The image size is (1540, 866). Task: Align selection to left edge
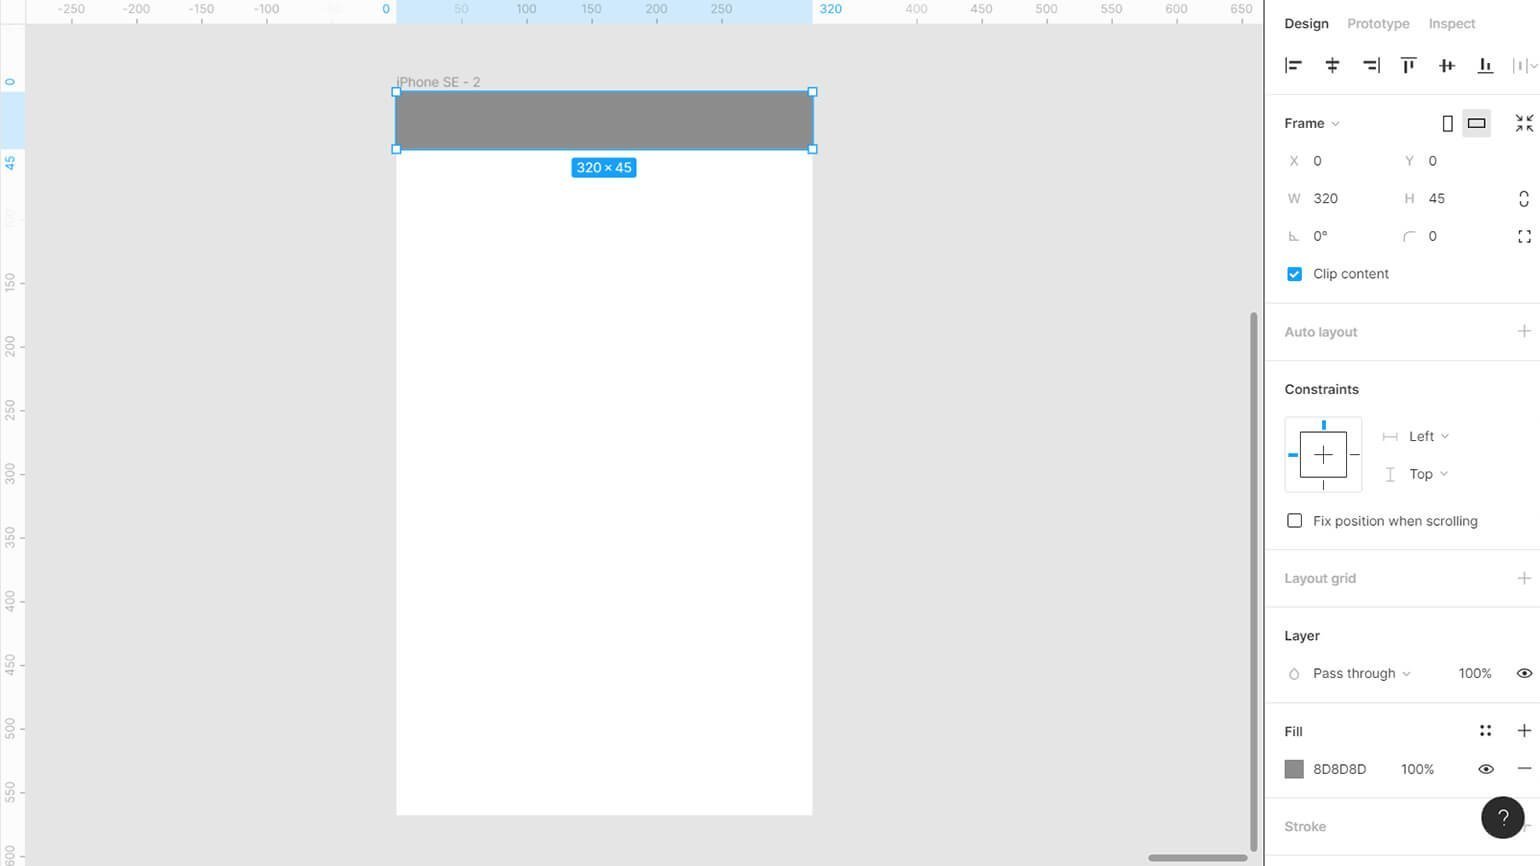point(1293,66)
